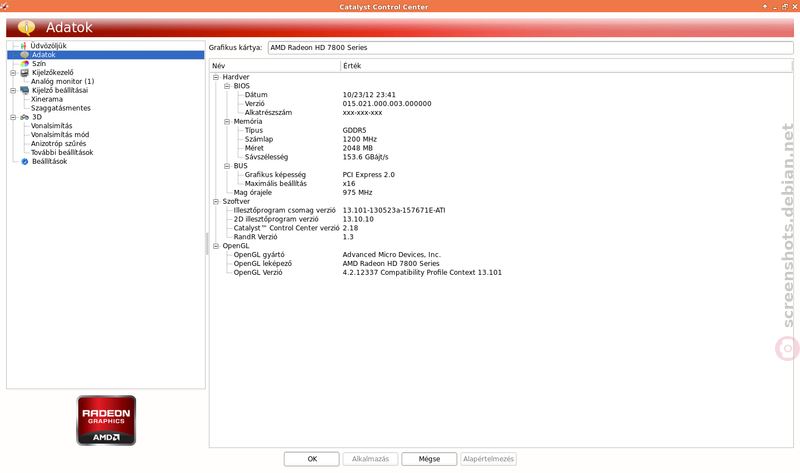The height and width of the screenshot is (473, 800).
Task: Open Analóg monitor (1)
Action: click(62, 82)
